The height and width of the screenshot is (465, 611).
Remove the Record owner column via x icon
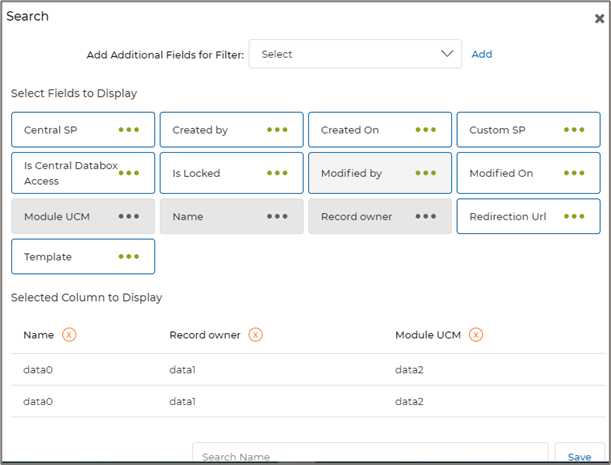pos(256,335)
